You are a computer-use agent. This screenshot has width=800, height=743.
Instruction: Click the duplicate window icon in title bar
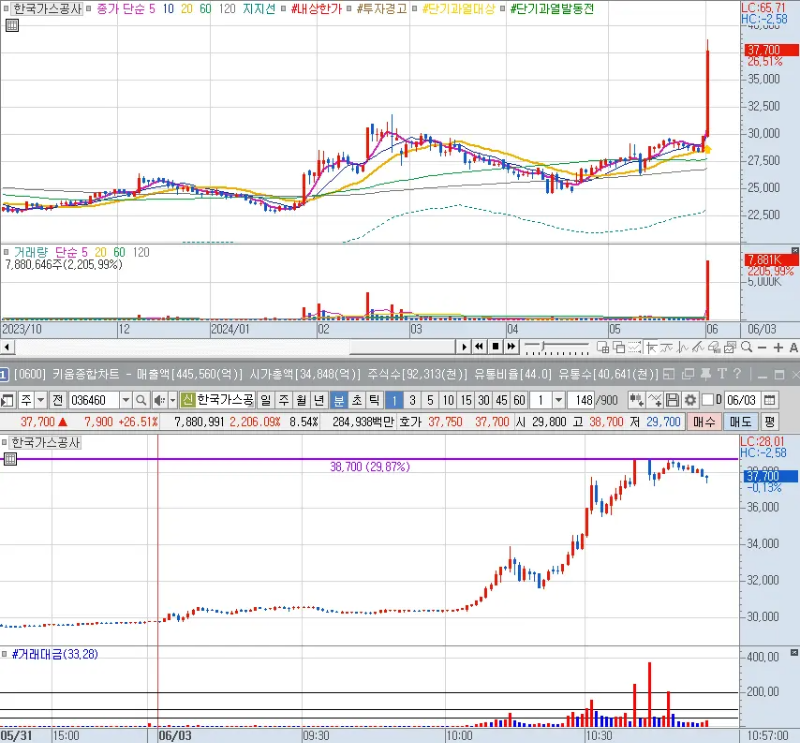point(688,374)
